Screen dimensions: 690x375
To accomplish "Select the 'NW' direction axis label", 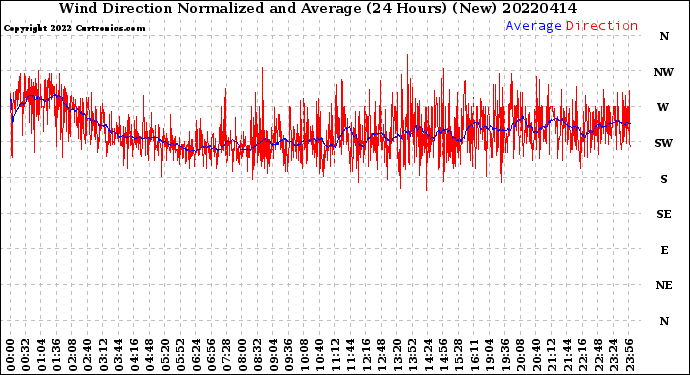I will click(664, 72).
